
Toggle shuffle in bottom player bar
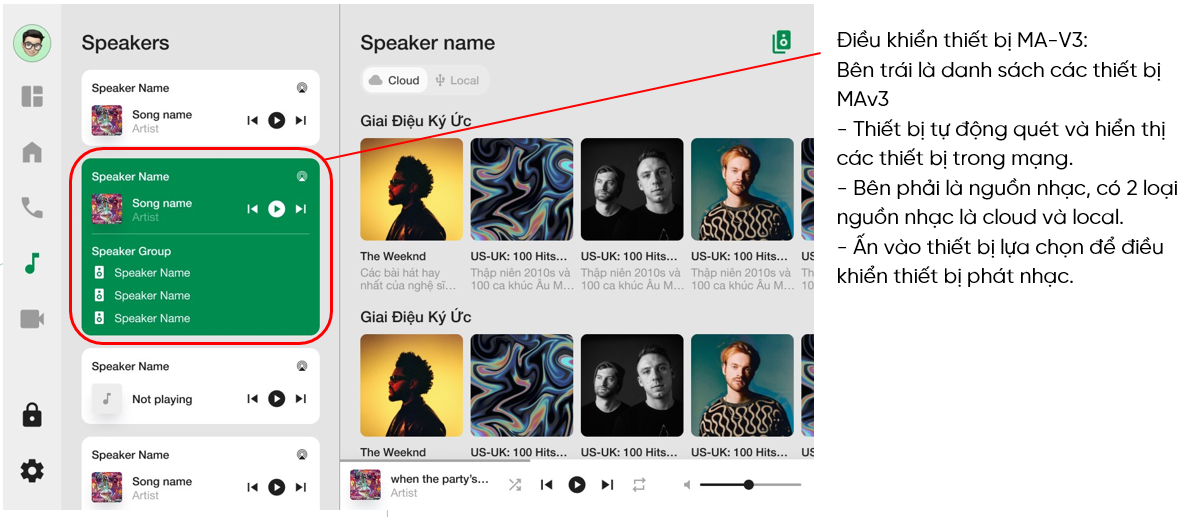(515, 484)
